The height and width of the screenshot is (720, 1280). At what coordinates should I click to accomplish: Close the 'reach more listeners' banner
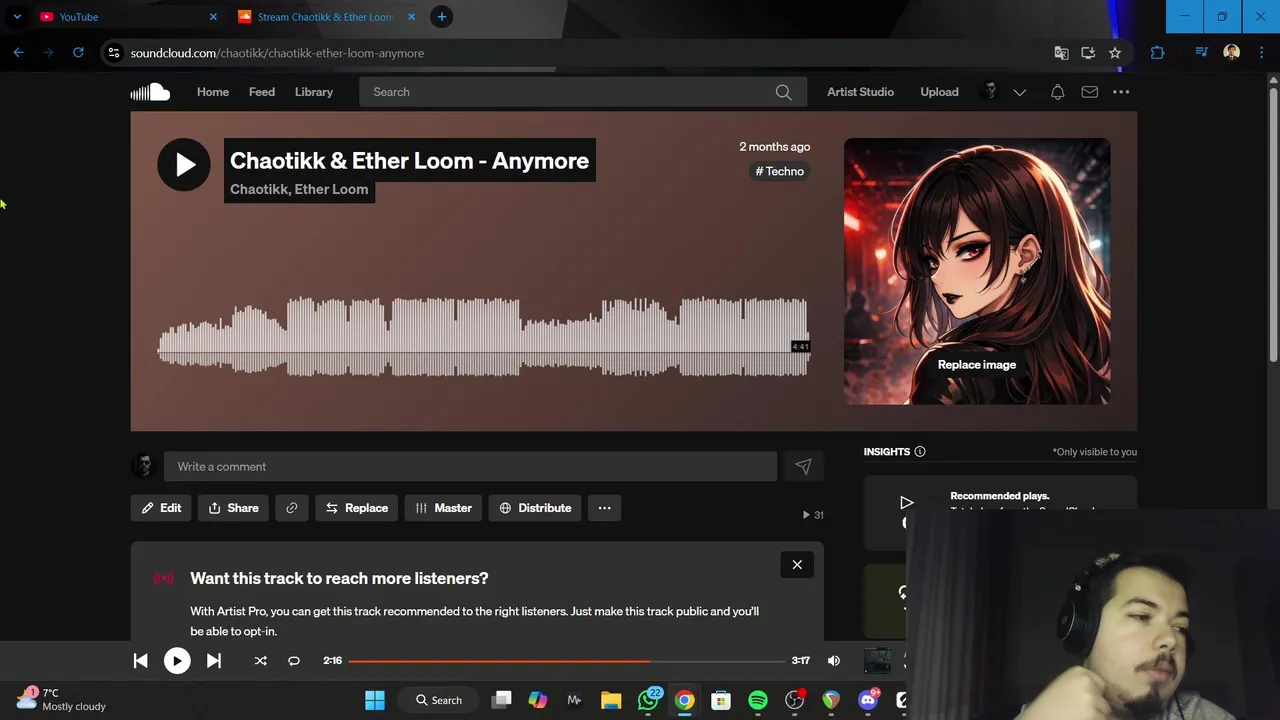797,565
